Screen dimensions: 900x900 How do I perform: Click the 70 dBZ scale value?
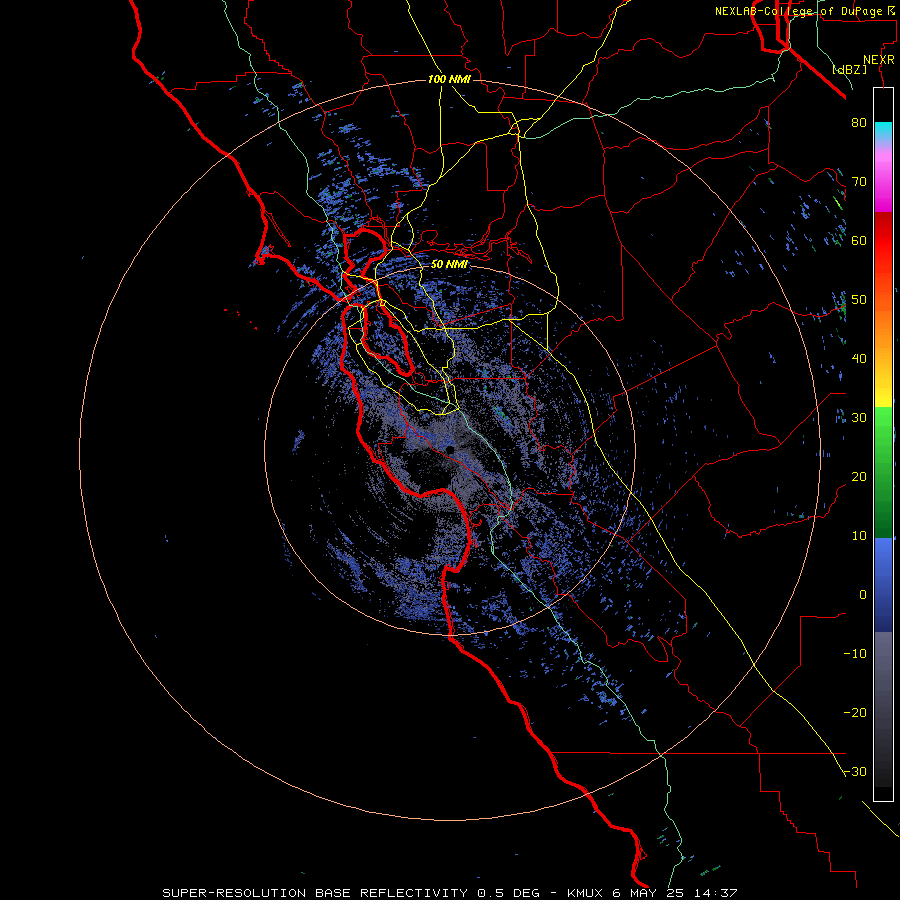[x=859, y=181]
